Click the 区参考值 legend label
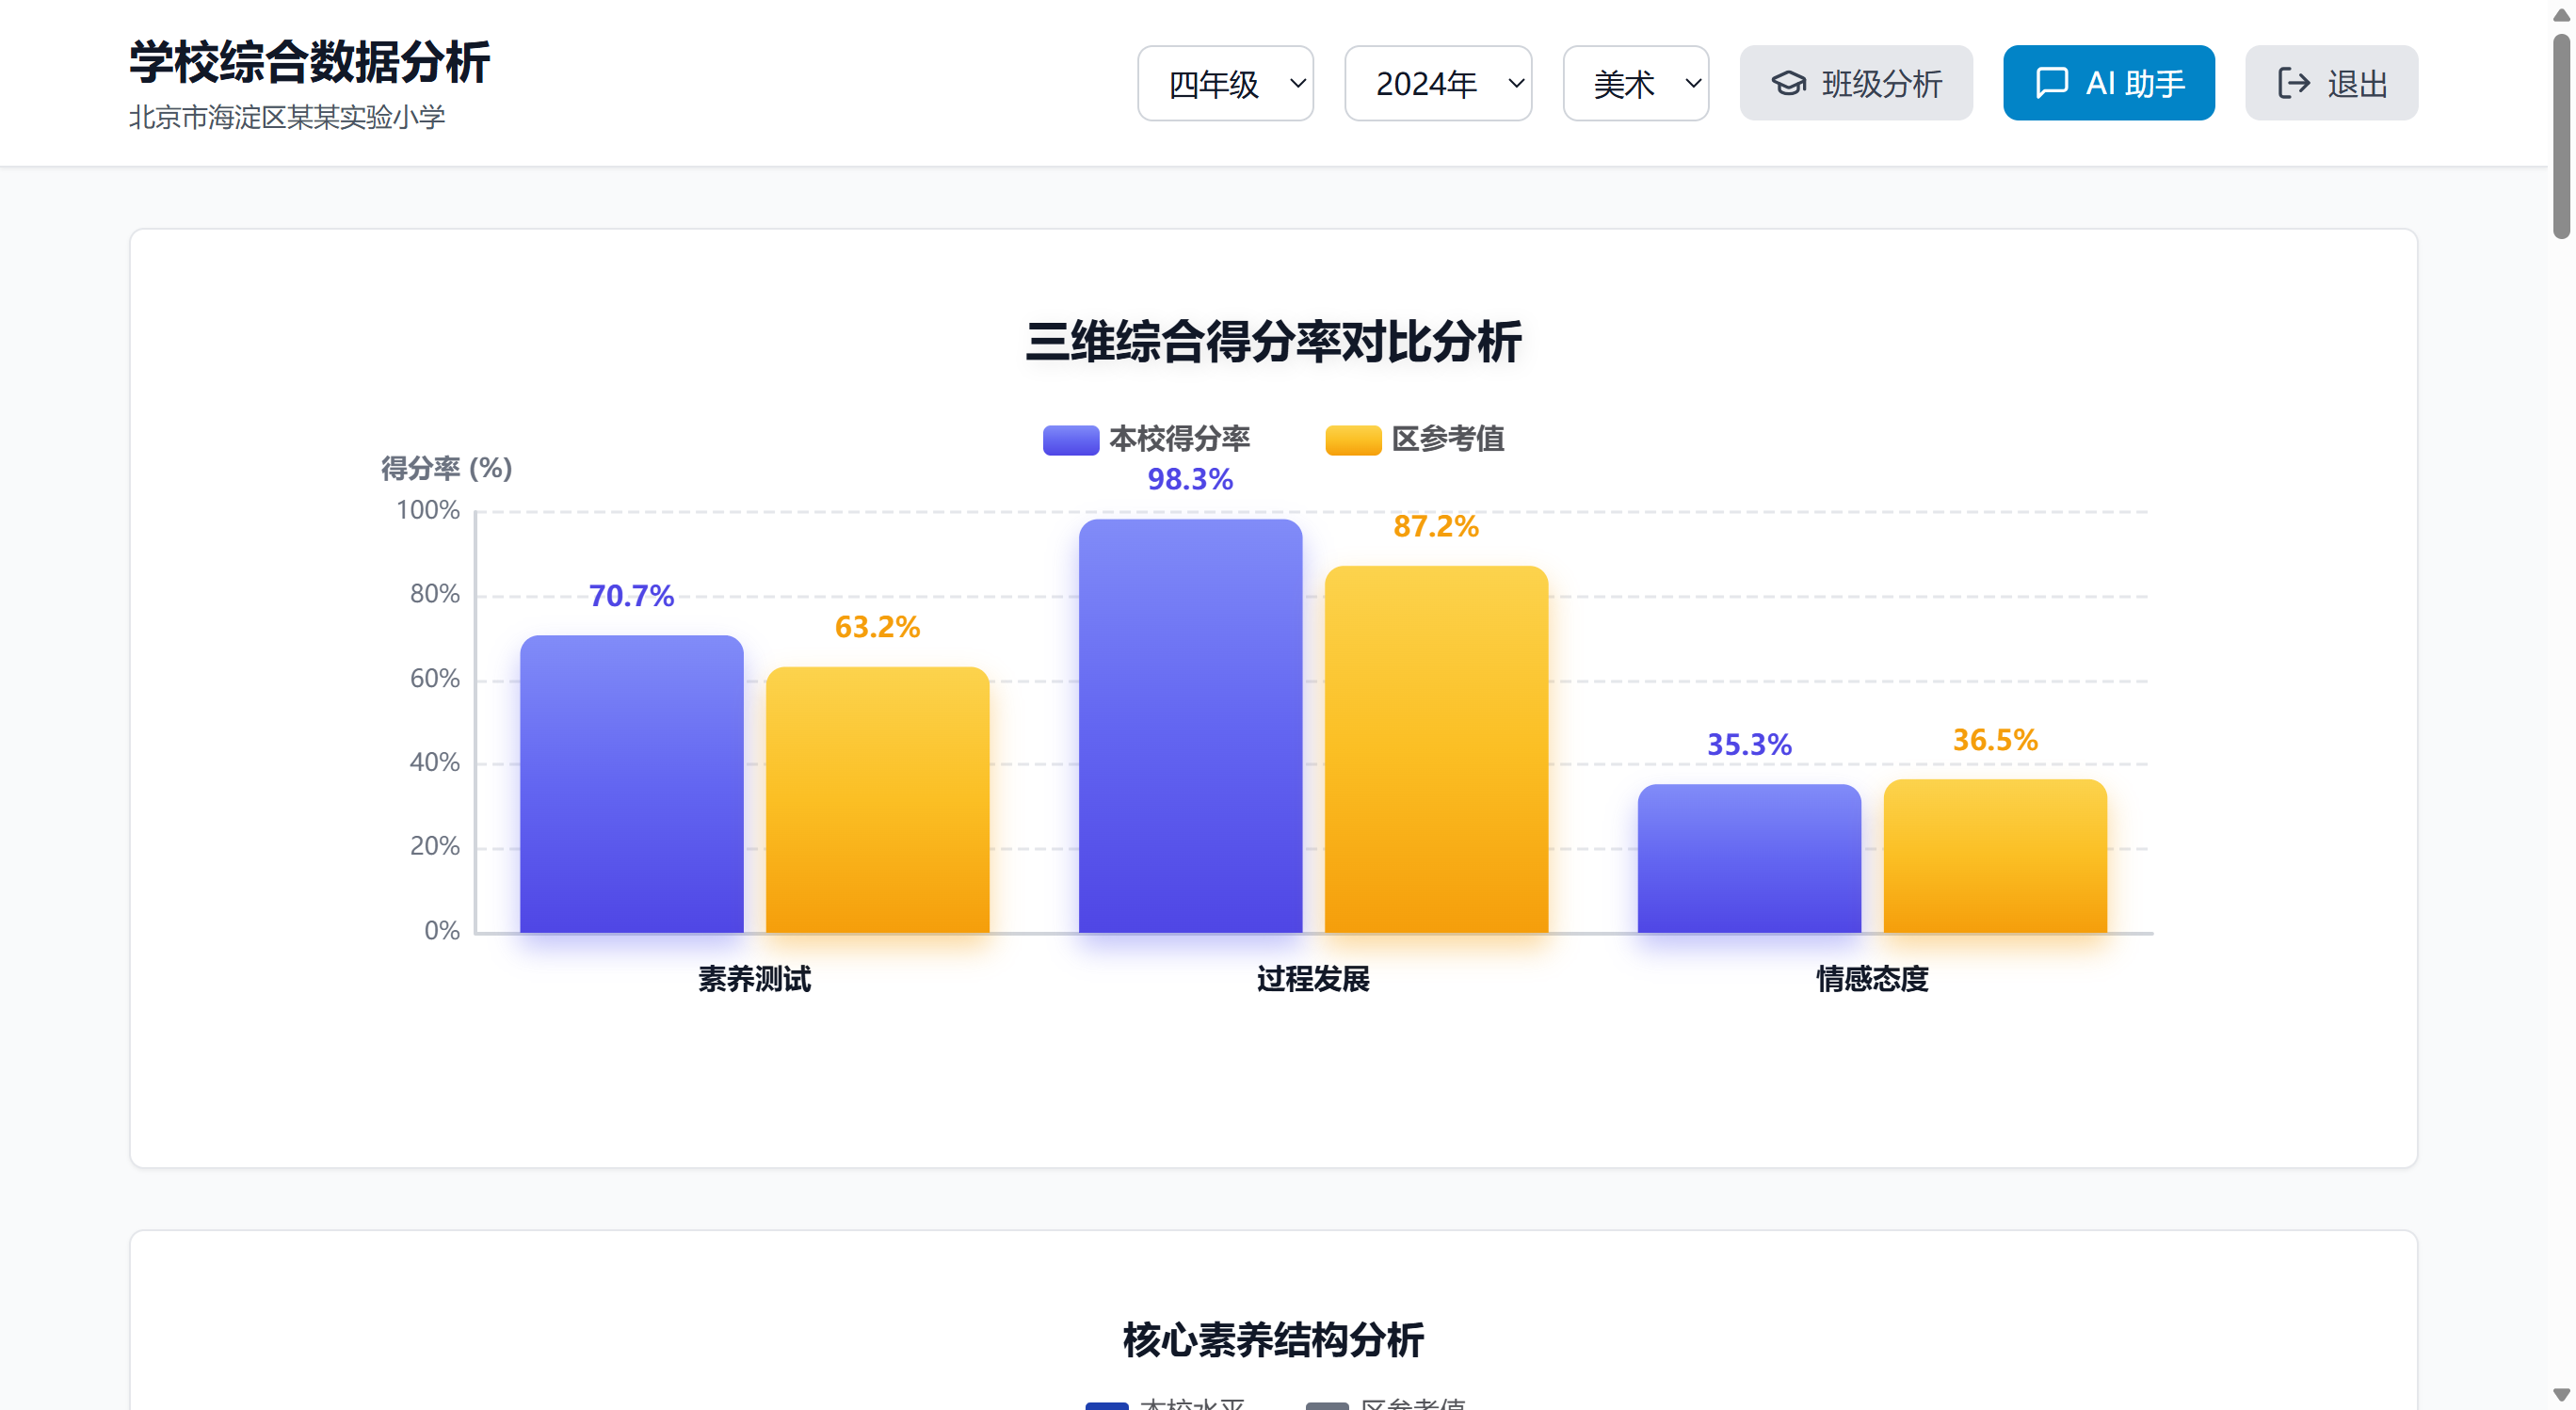2576x1410 pixels. (x=1448, y=439)
